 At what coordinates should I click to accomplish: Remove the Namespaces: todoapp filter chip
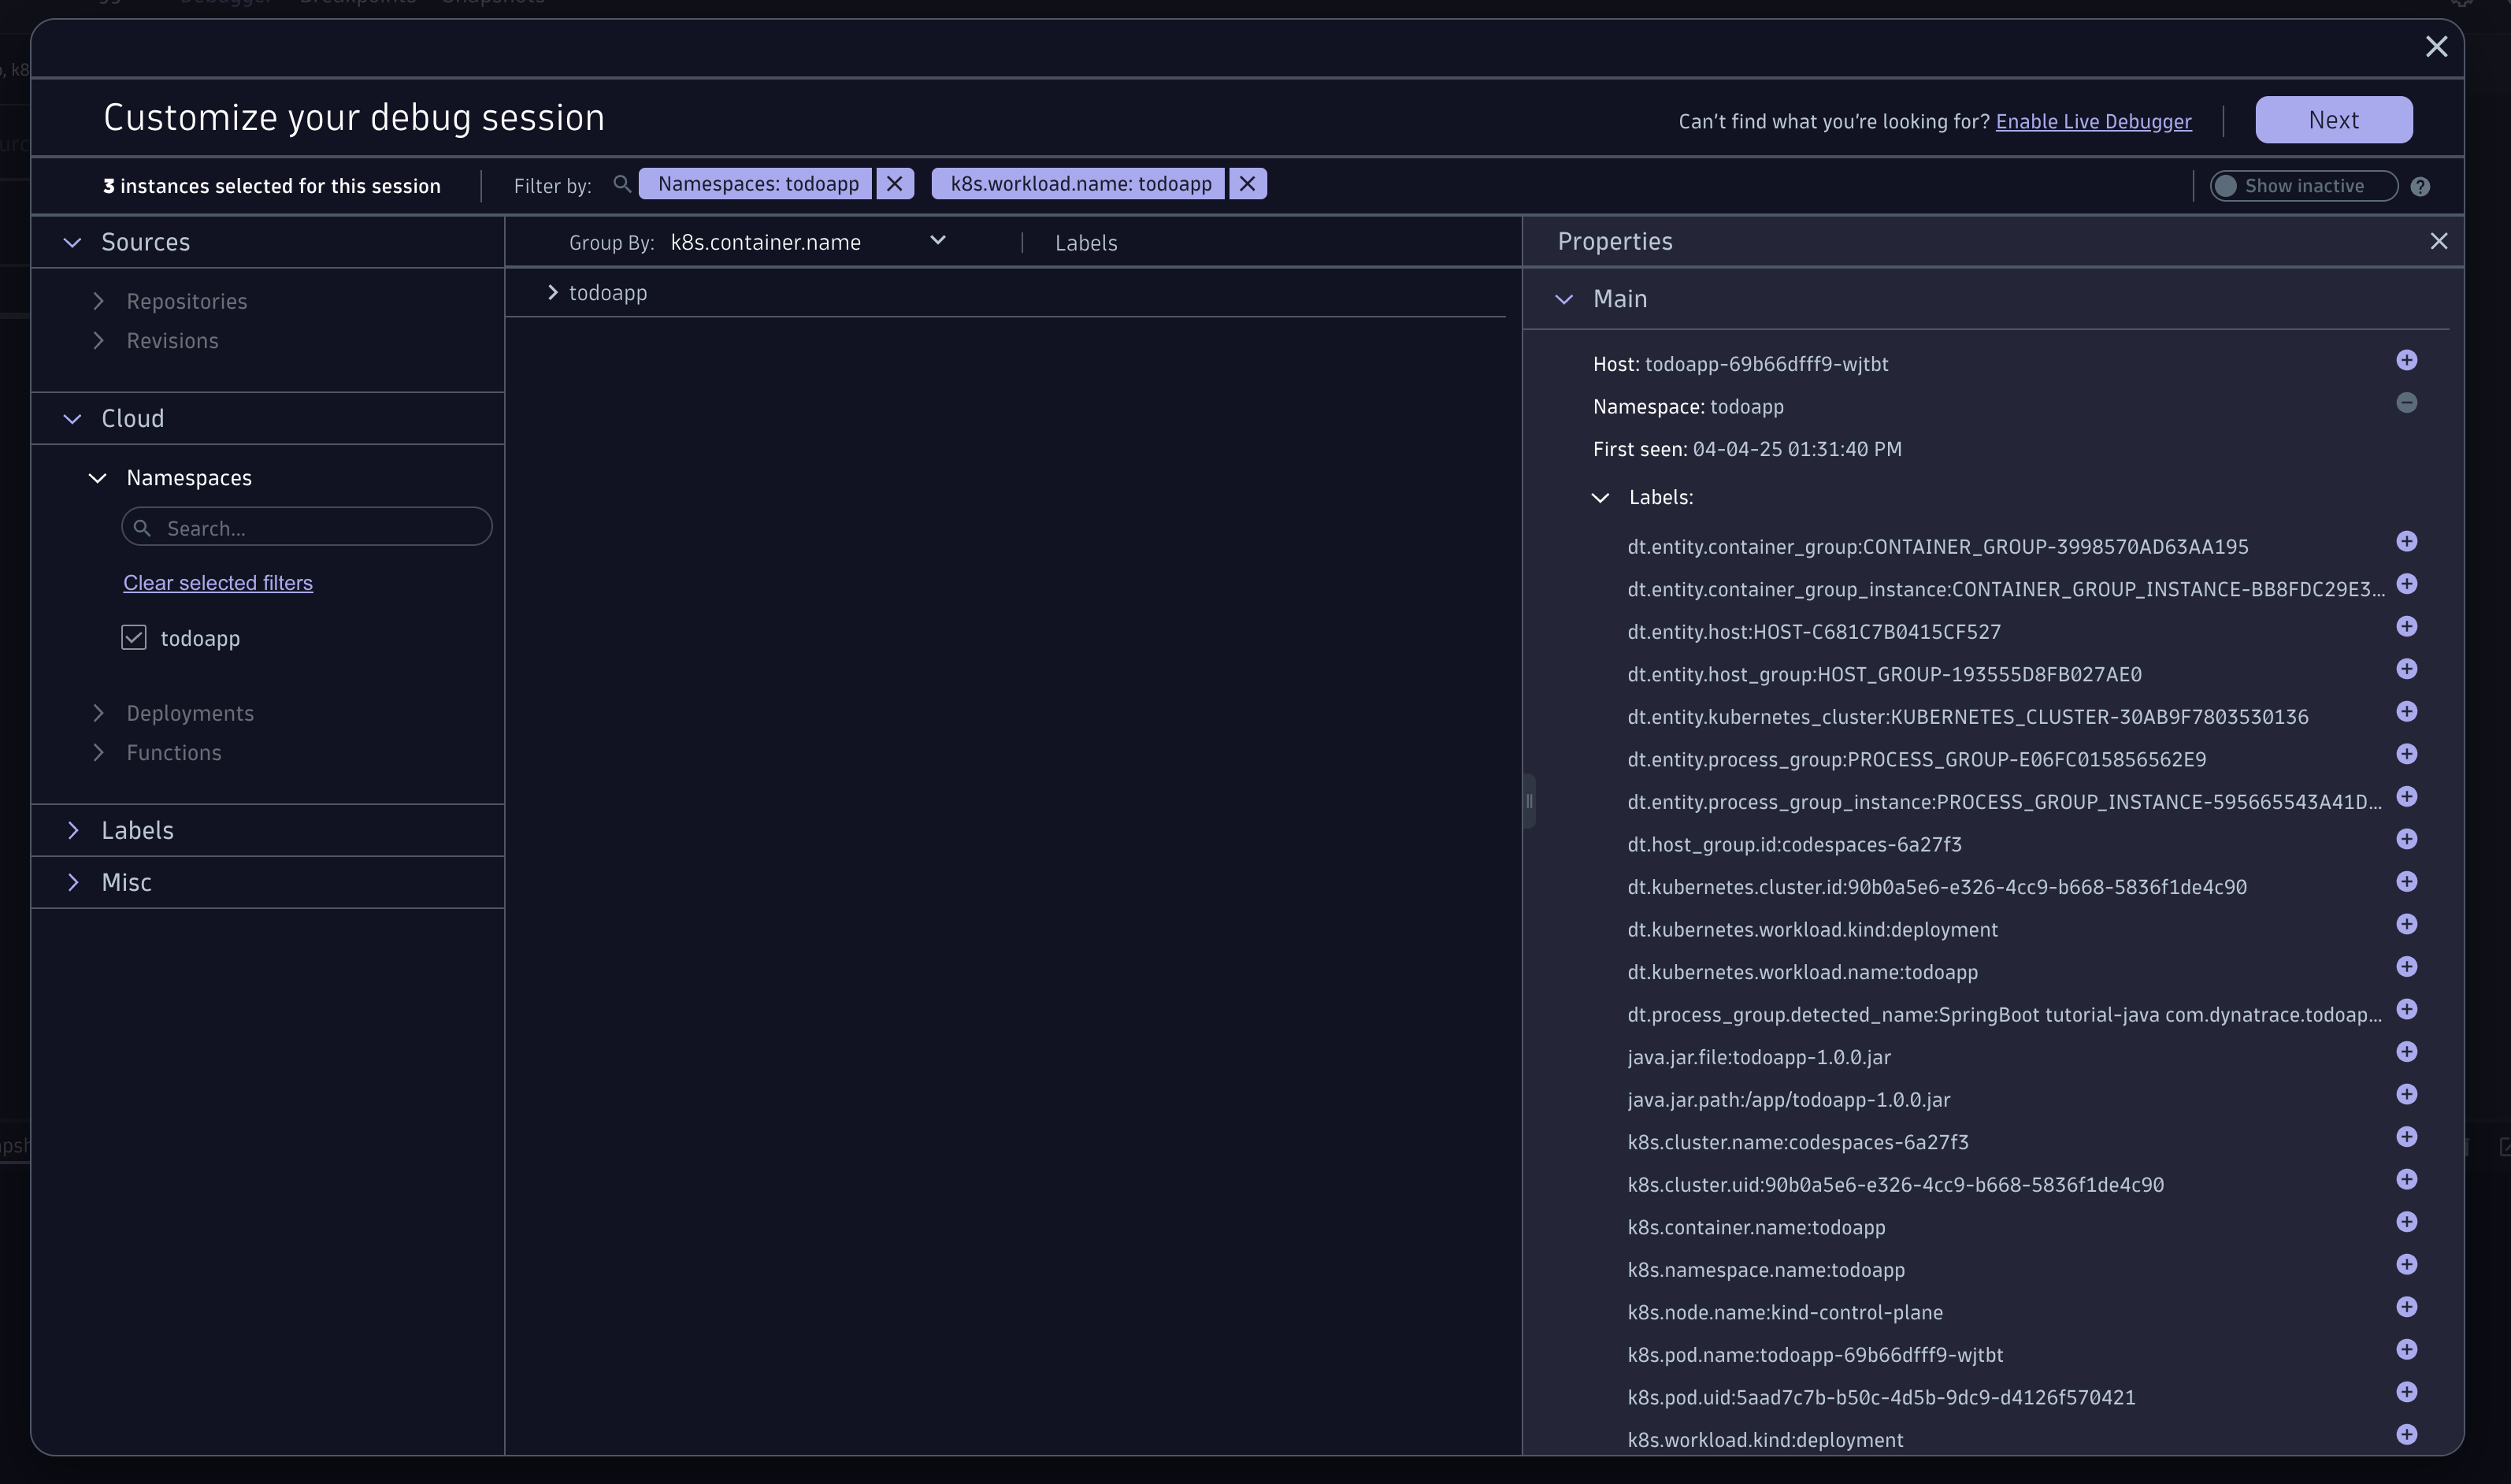click(894, 184)
